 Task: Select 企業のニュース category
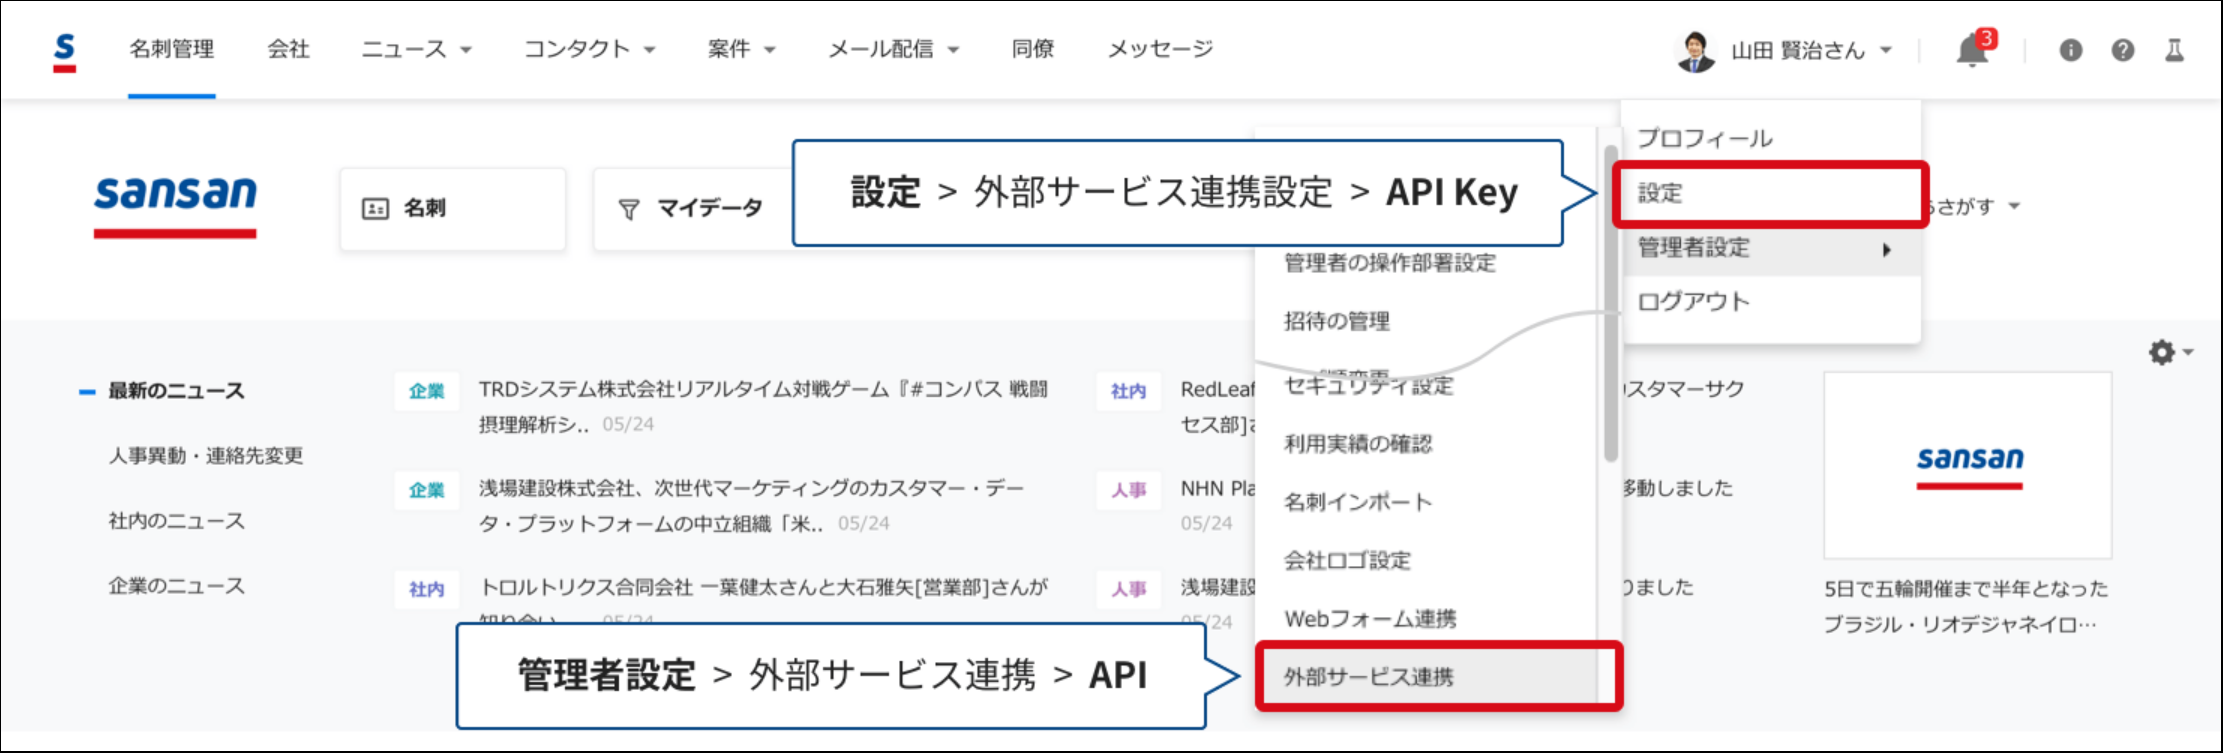pyautogui.click(x=176, y=586)
